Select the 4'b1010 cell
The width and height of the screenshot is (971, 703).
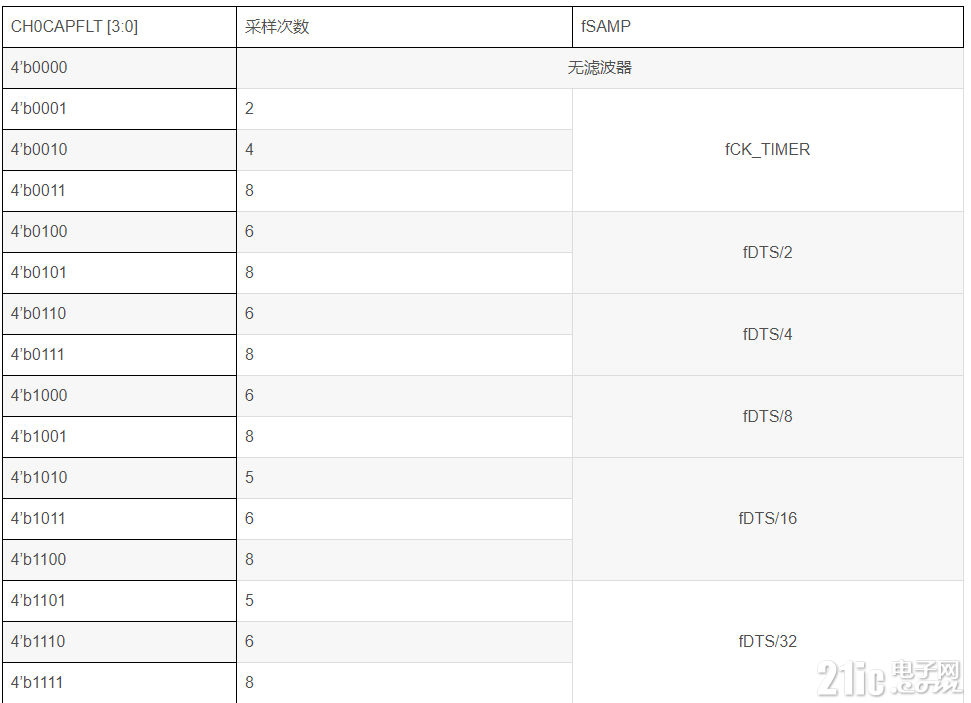click(120, 478)
